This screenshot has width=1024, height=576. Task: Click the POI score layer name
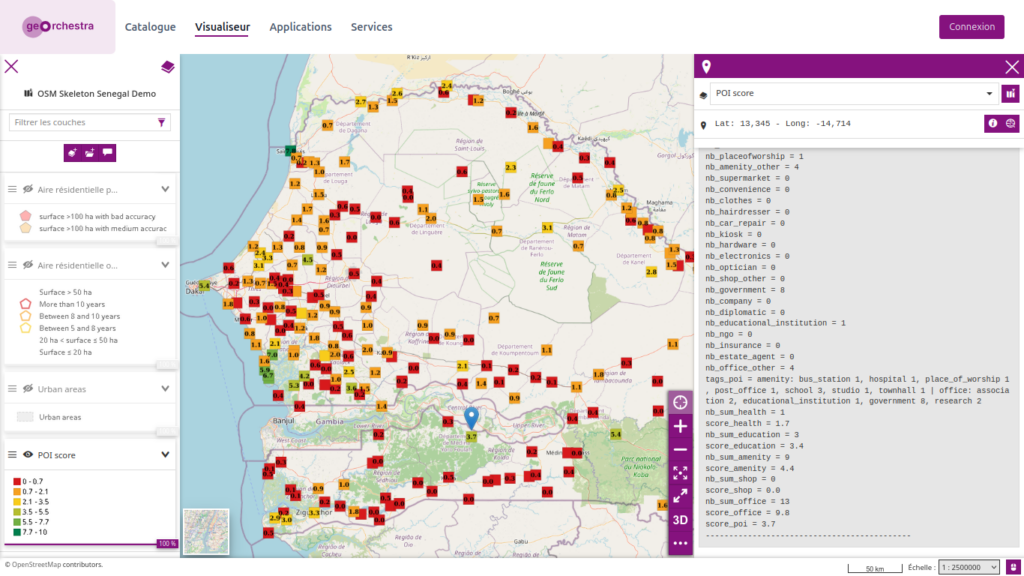[x=56, y=455]
